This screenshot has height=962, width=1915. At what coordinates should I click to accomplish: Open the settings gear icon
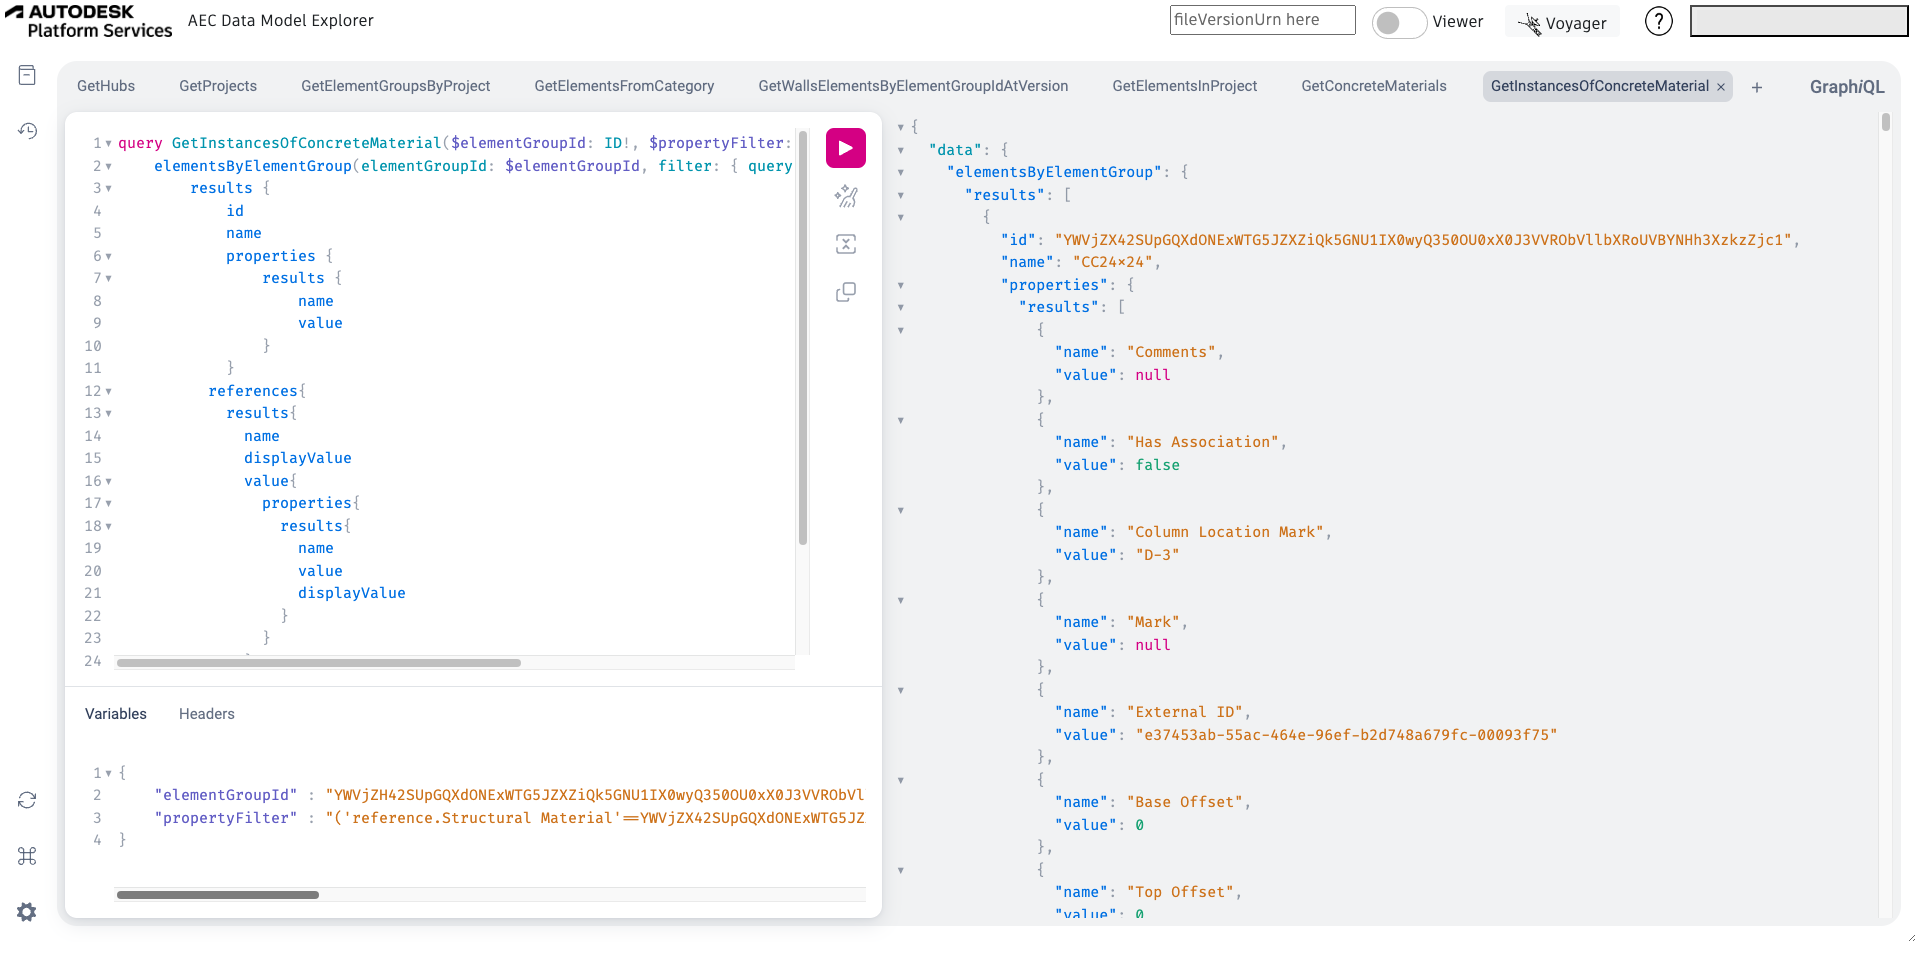click(27, 912)
